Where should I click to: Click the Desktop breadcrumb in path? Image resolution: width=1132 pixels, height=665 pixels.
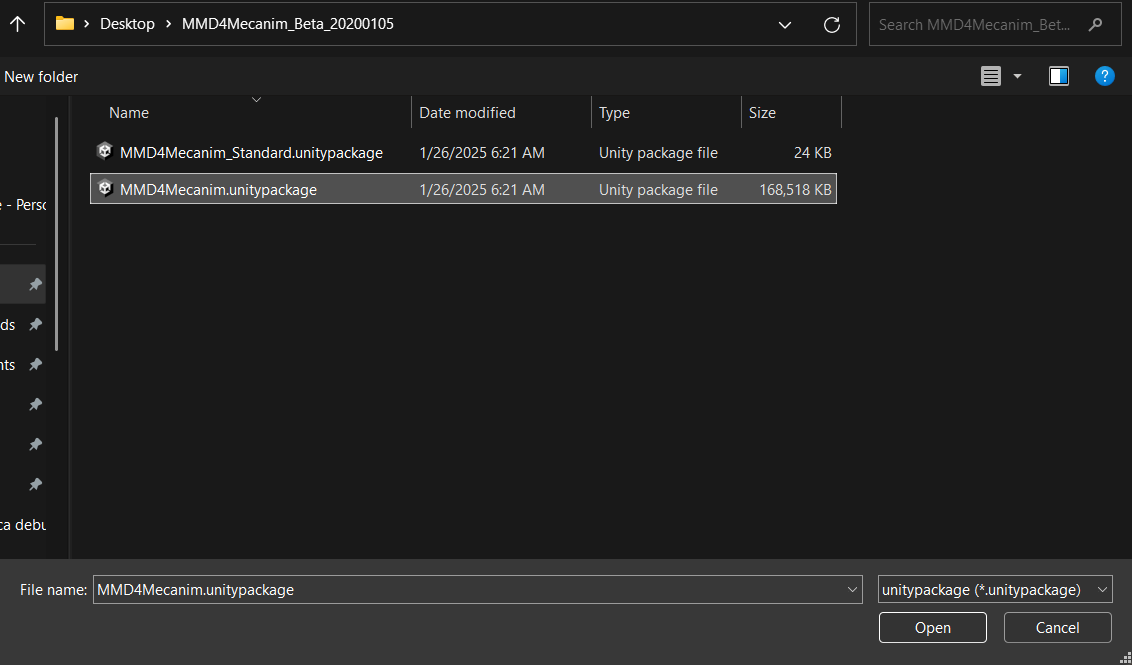(127, 24)
